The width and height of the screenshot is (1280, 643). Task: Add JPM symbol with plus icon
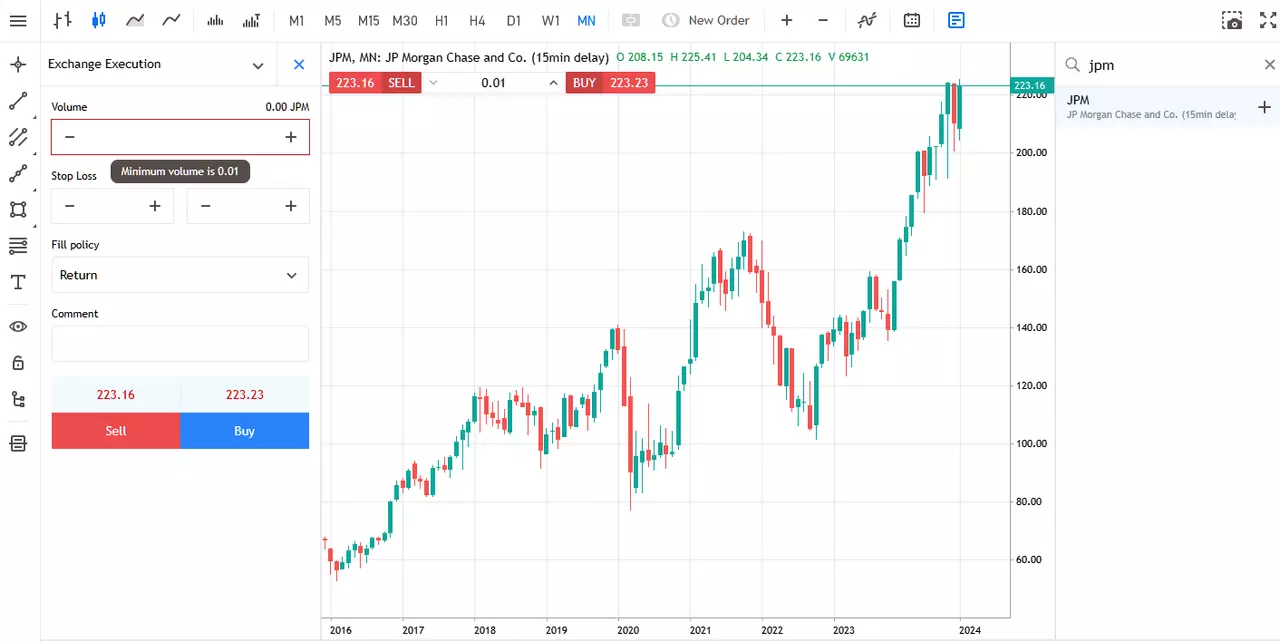click(1264, 107)
